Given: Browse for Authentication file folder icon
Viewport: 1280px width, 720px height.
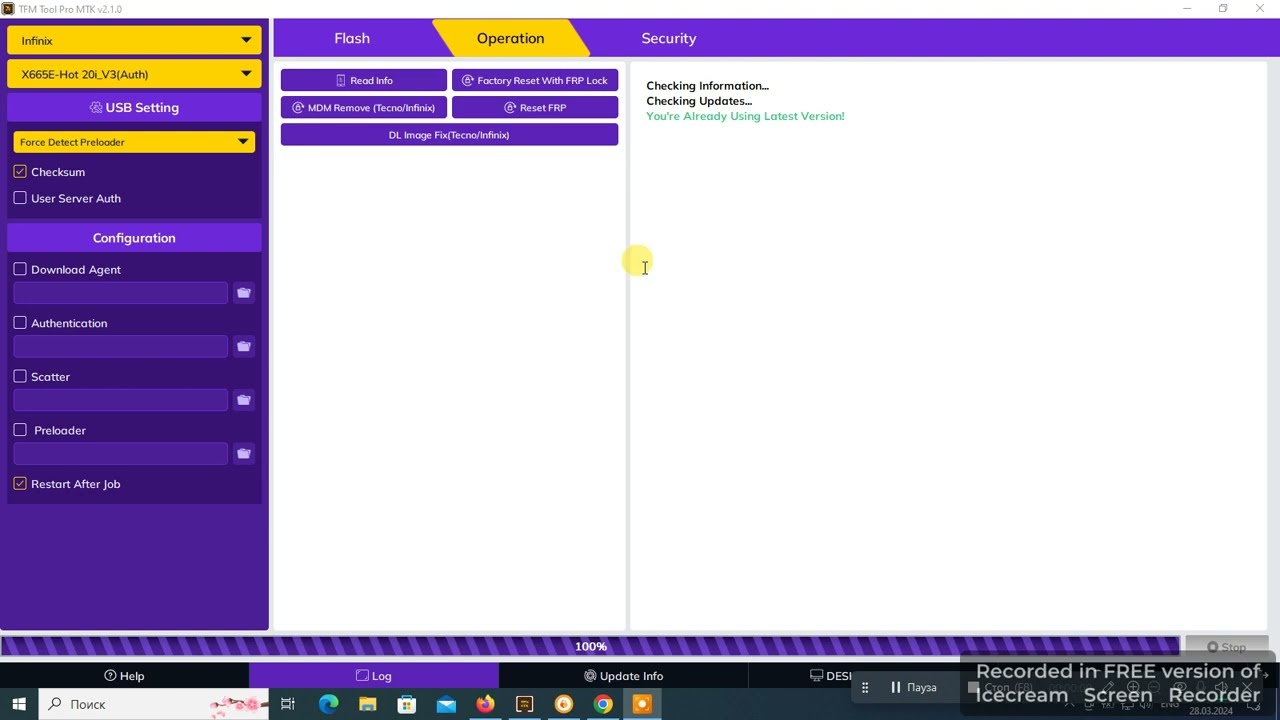Looking at the screenshot, I should click(243, 347).
